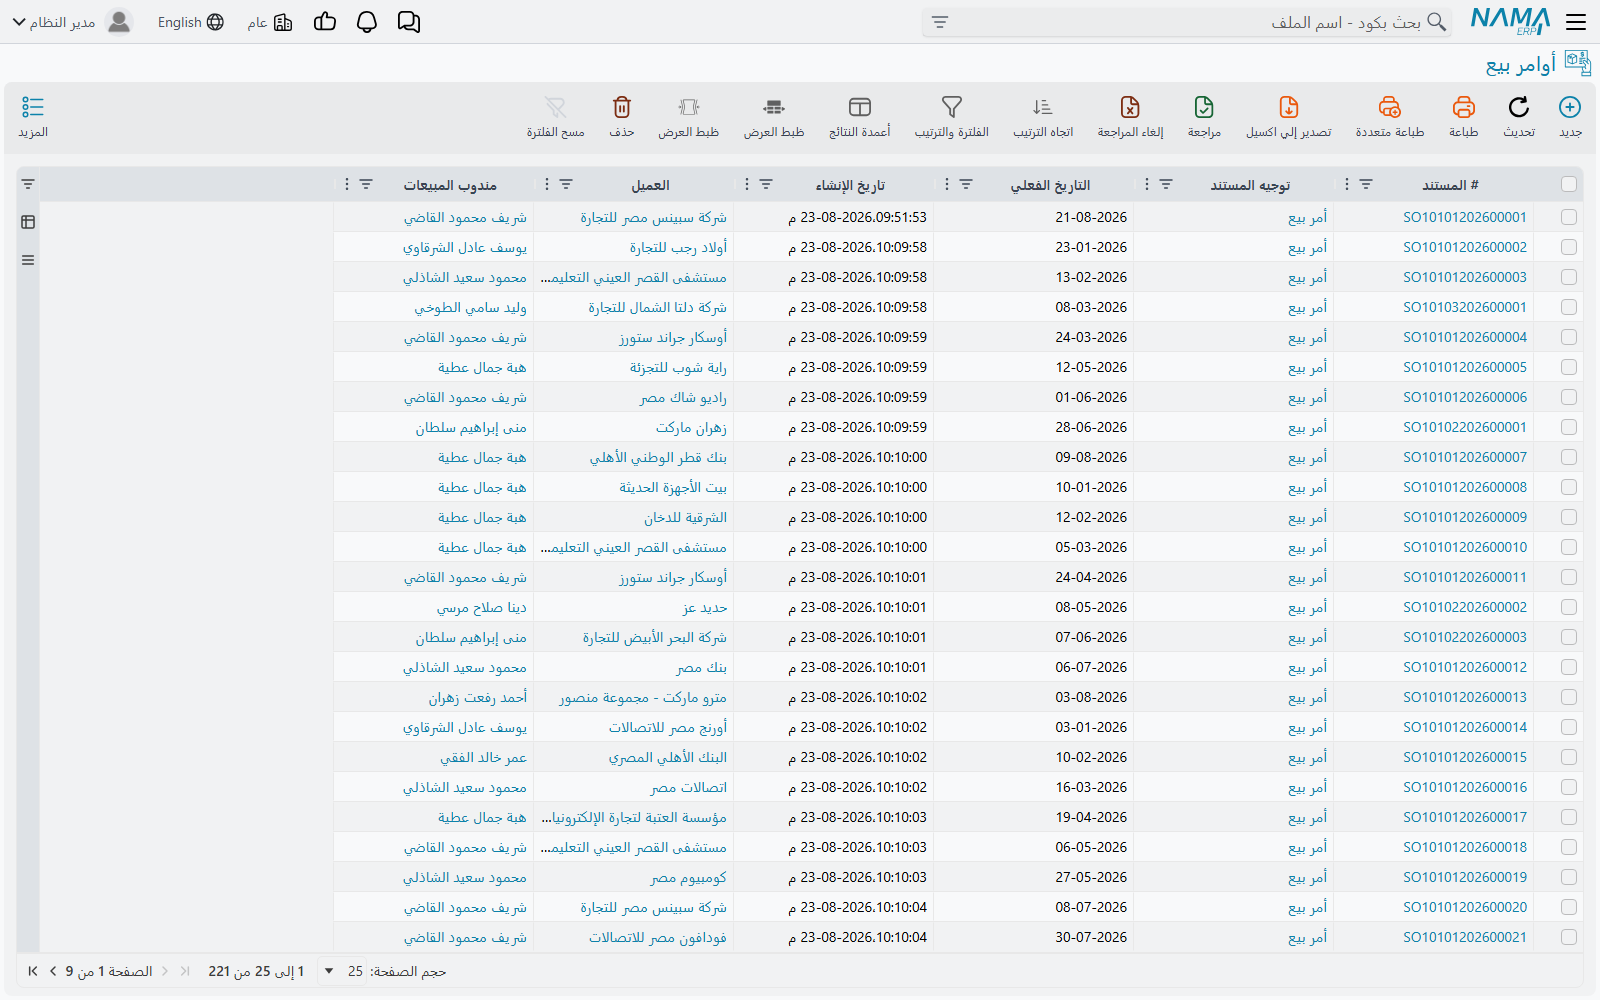Click the NAMA ERP logo

1510,21
